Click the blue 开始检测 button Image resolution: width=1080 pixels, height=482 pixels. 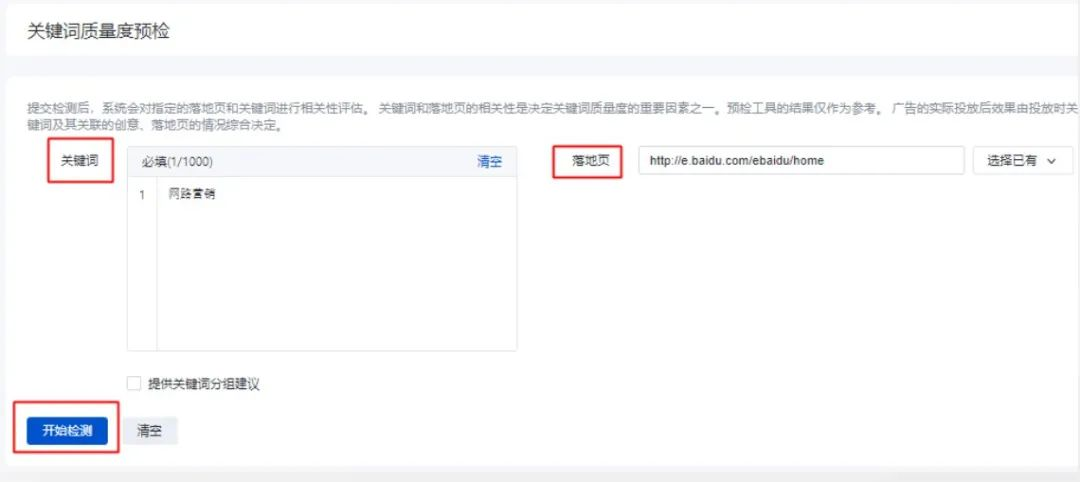pyautogui.click(x=67, y=431)
